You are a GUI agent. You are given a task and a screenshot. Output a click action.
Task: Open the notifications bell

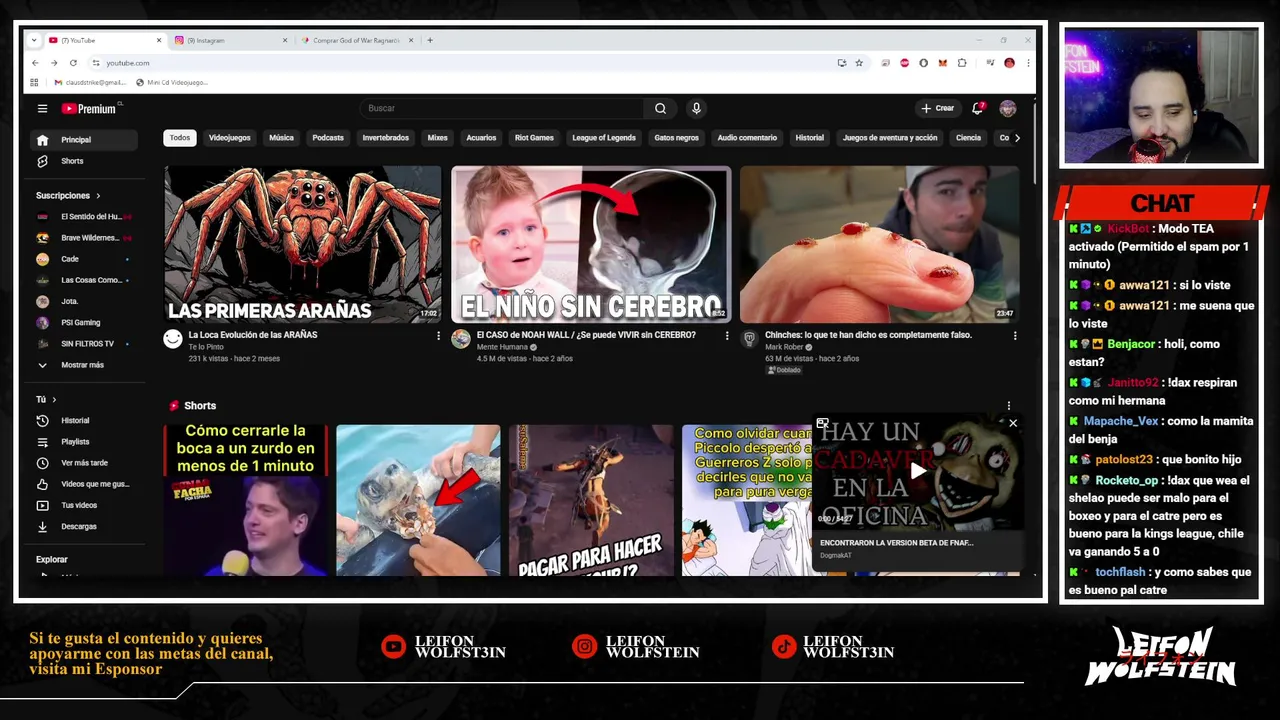[x=978, y=108]
